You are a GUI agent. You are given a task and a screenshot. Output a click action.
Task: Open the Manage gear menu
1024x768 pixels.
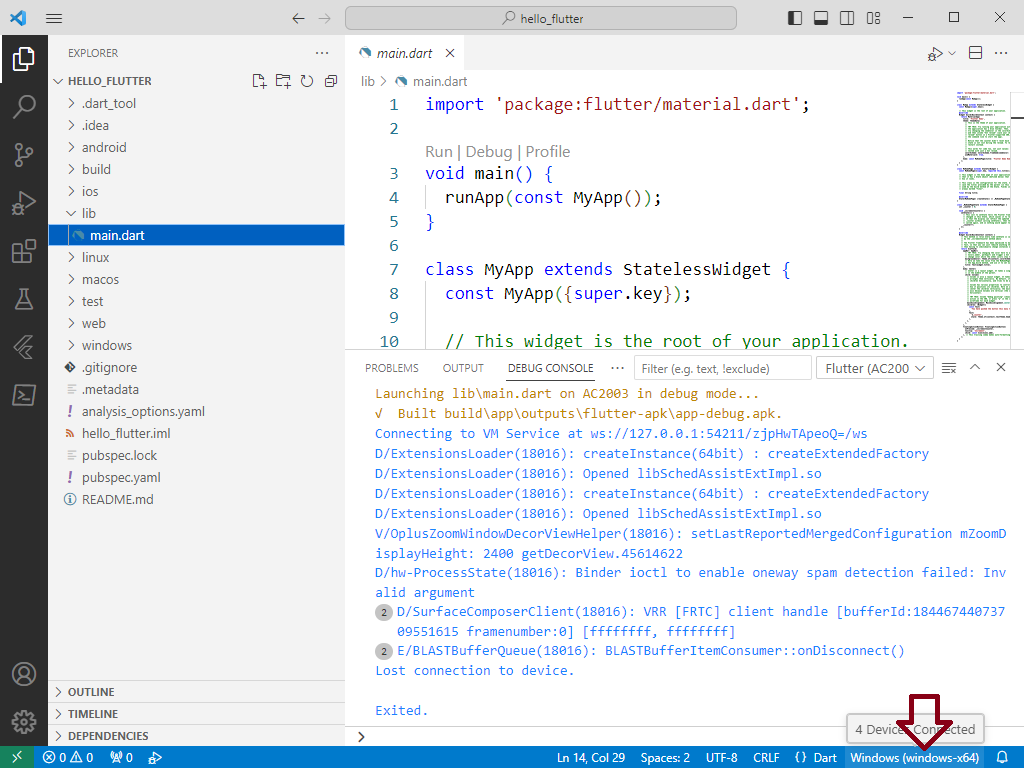[x=24, y=722]
